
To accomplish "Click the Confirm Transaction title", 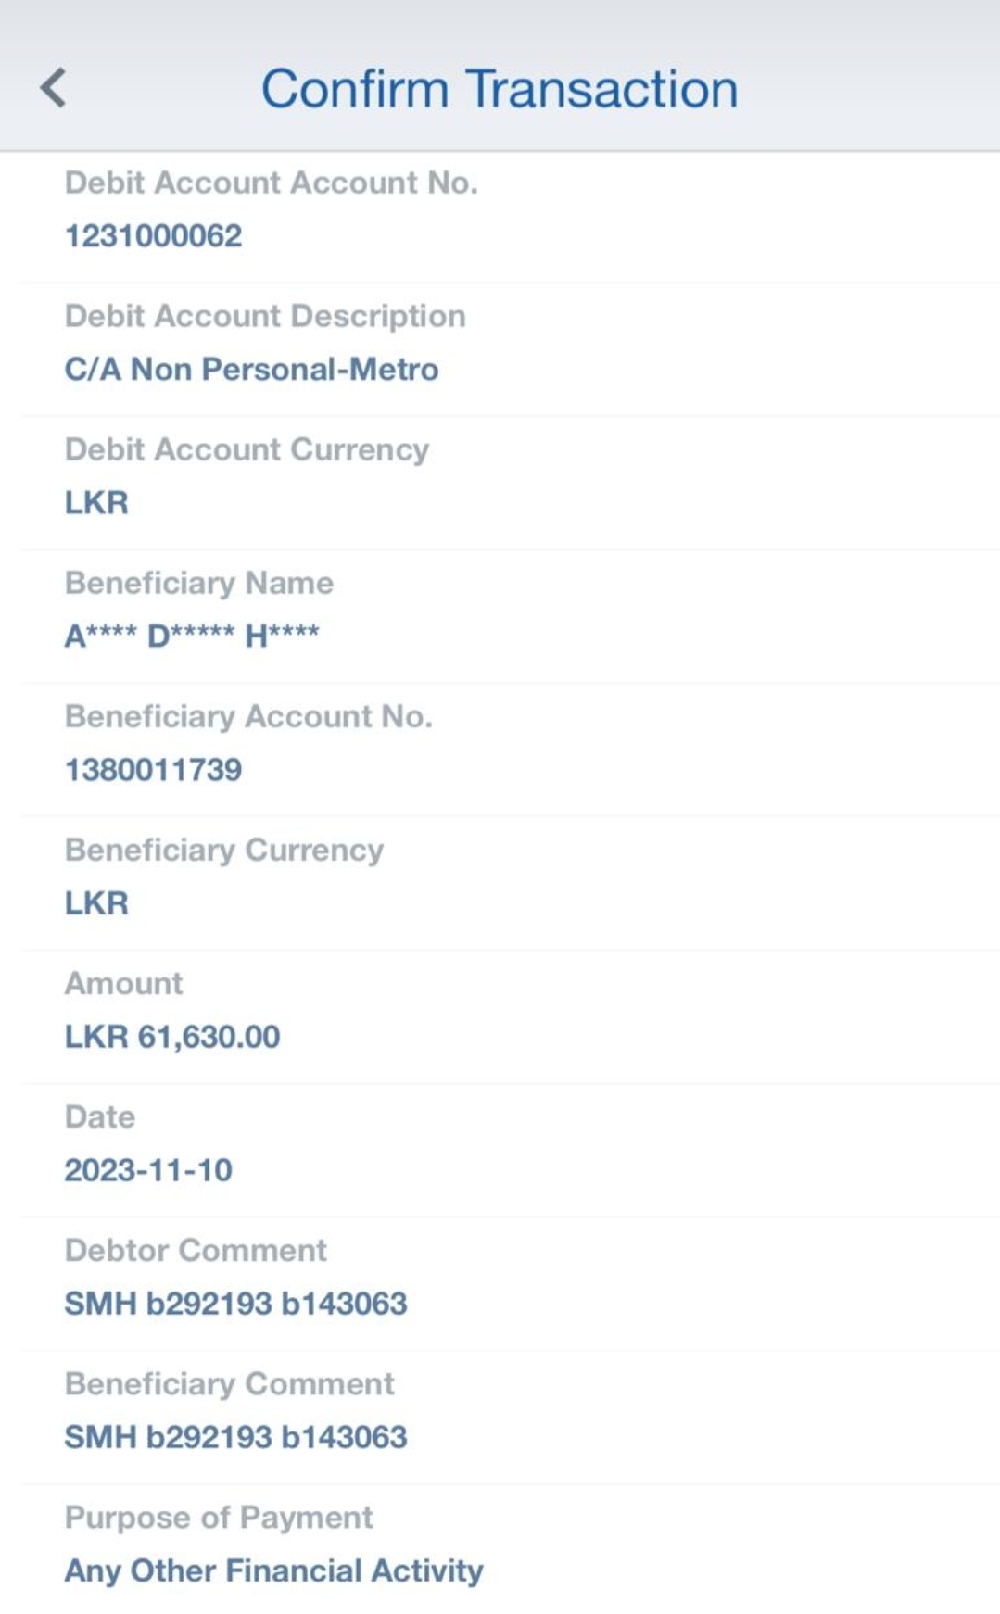I will click(x=499, y=88).
